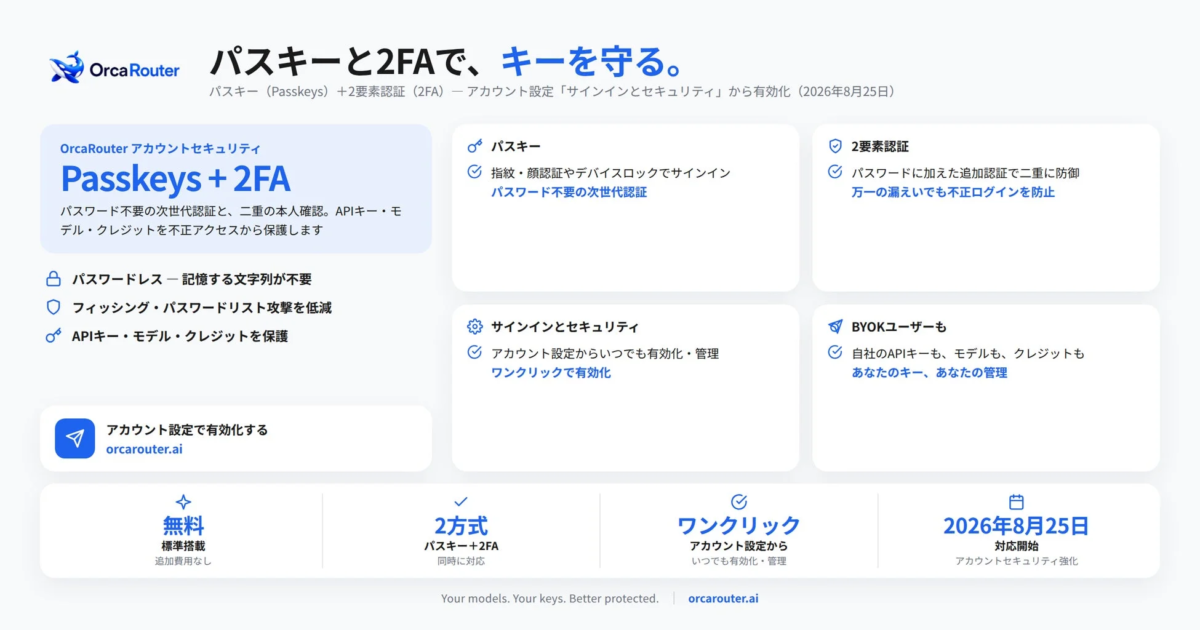
Task: Click the check-circle icon above ワンクリック
Action: click(739, 502)
